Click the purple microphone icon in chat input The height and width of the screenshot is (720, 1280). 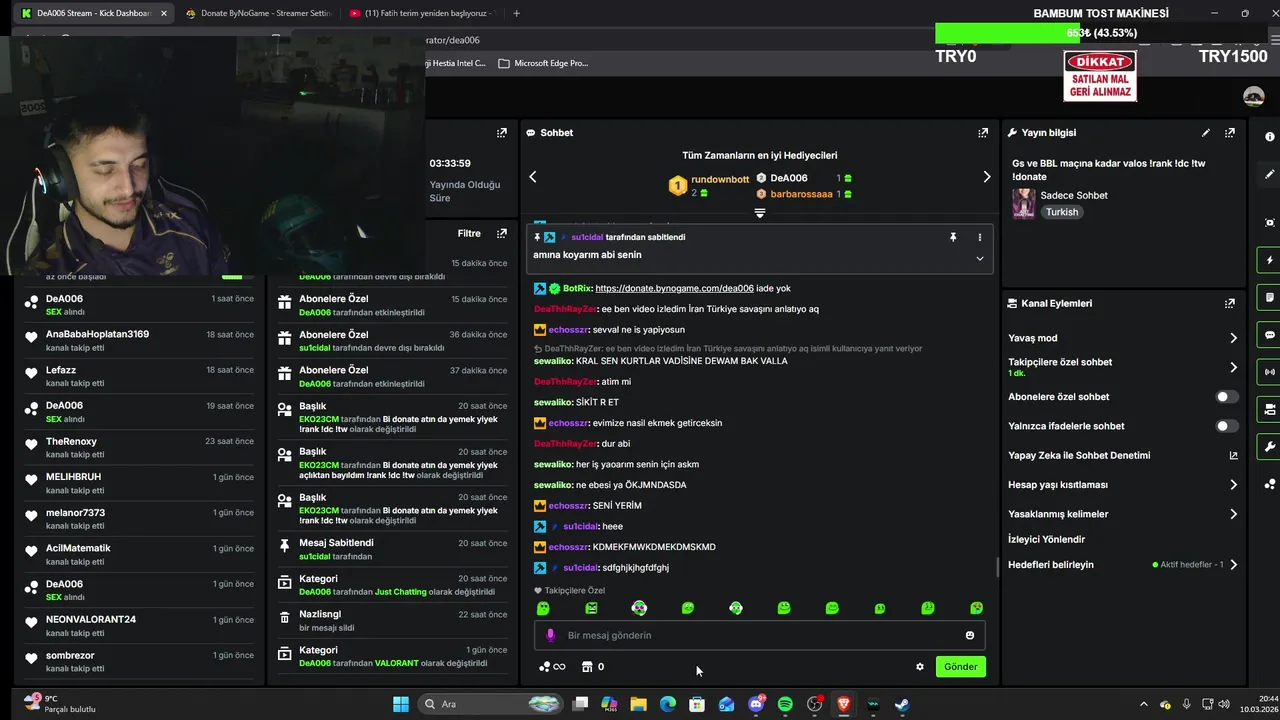(x=550, y=635)
